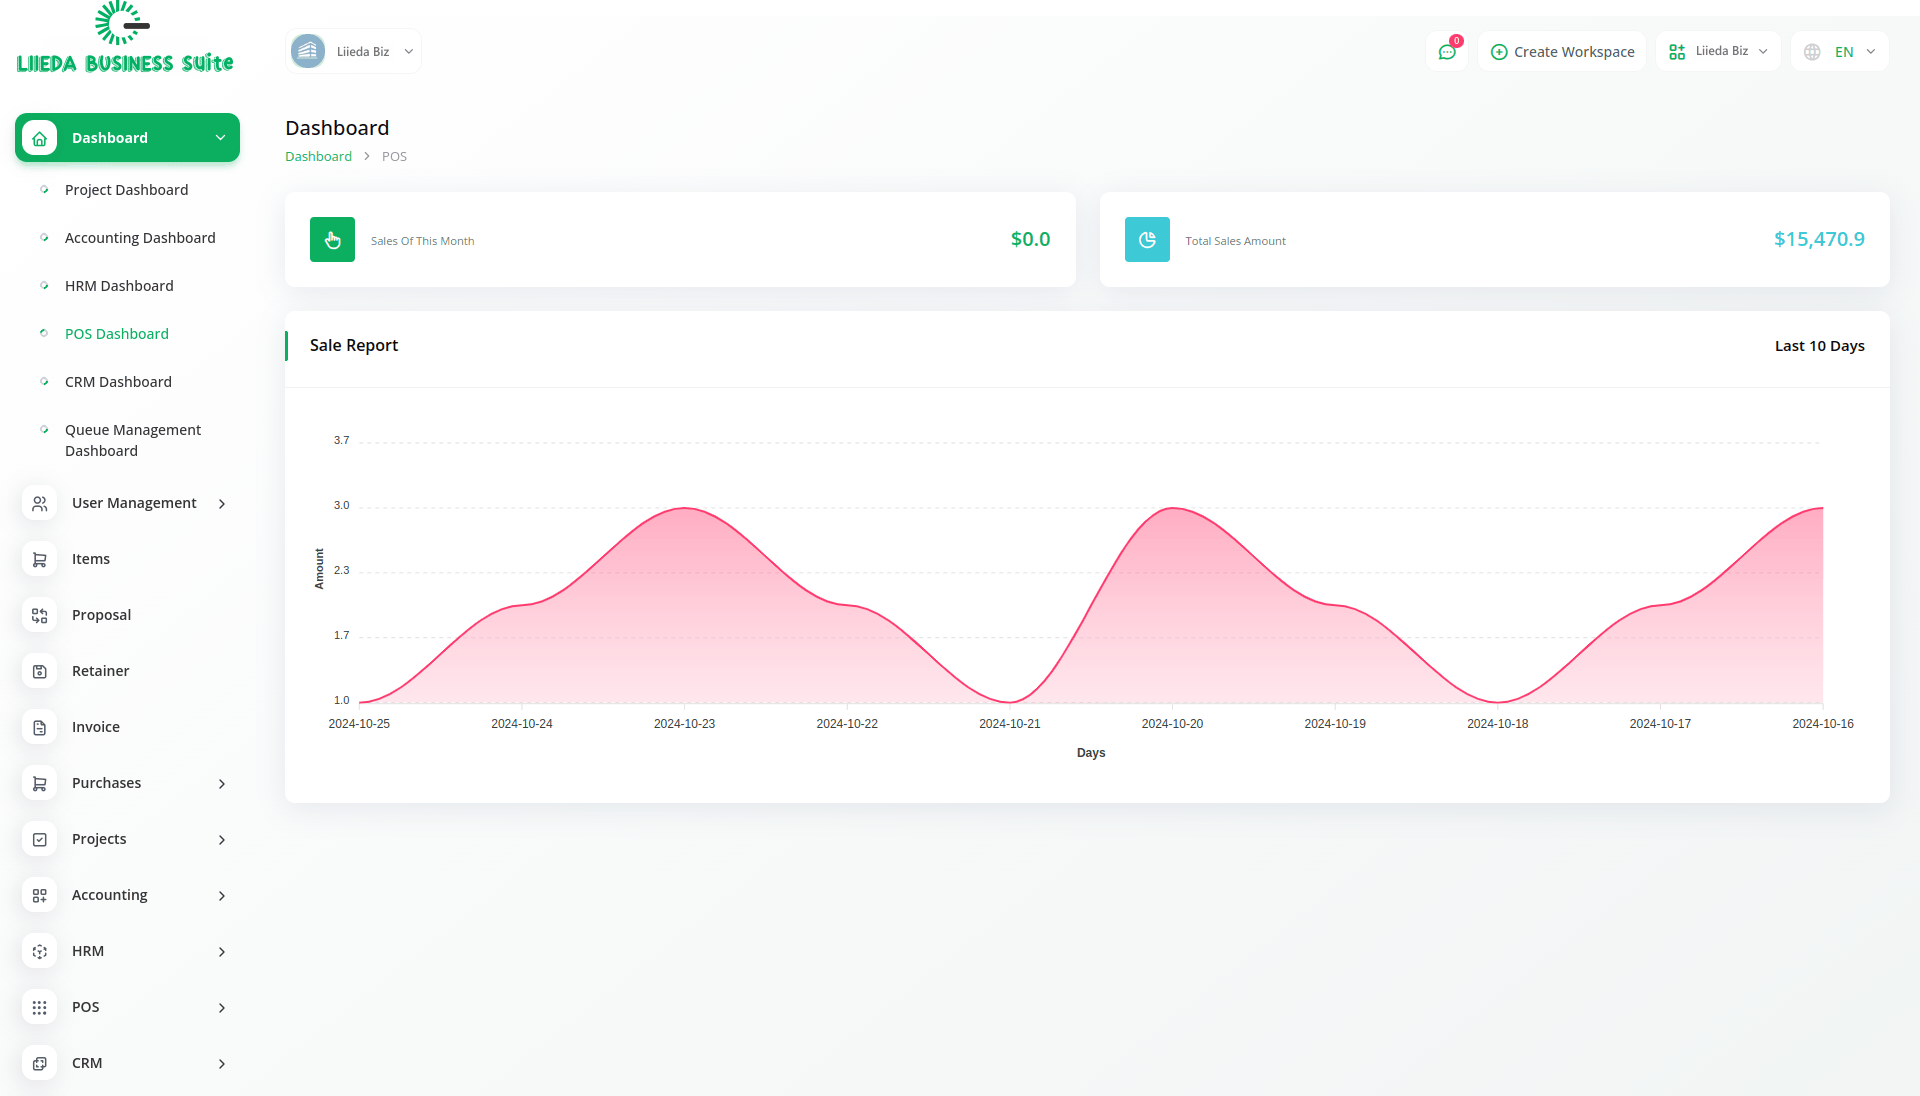Click the Create Workspace button
The height and width of the screenshot is (1096, 1920).
point(1562,52)
